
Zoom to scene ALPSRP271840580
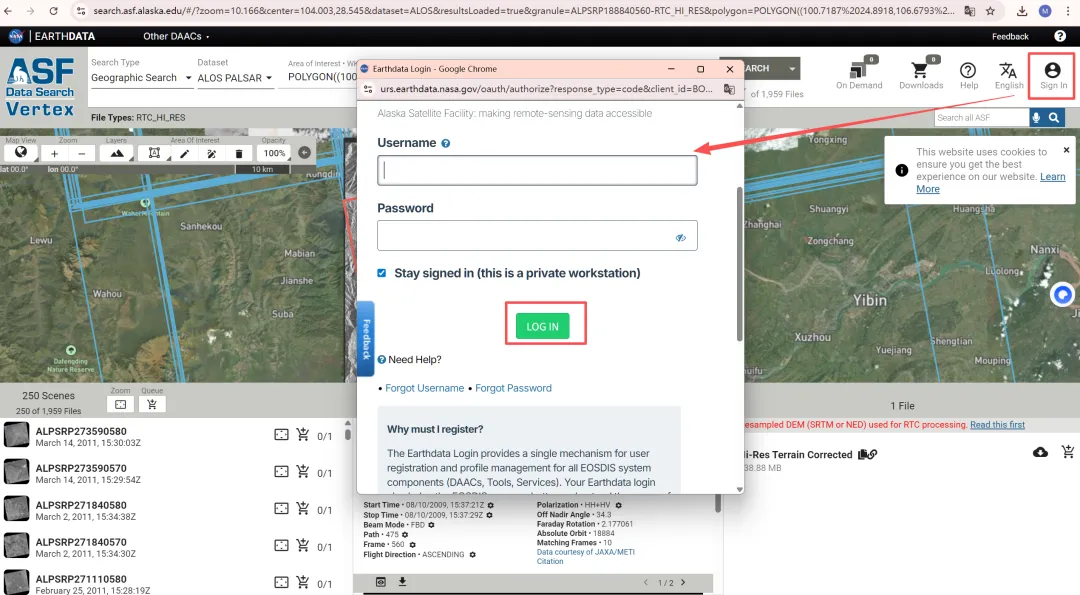click(281, 508)
